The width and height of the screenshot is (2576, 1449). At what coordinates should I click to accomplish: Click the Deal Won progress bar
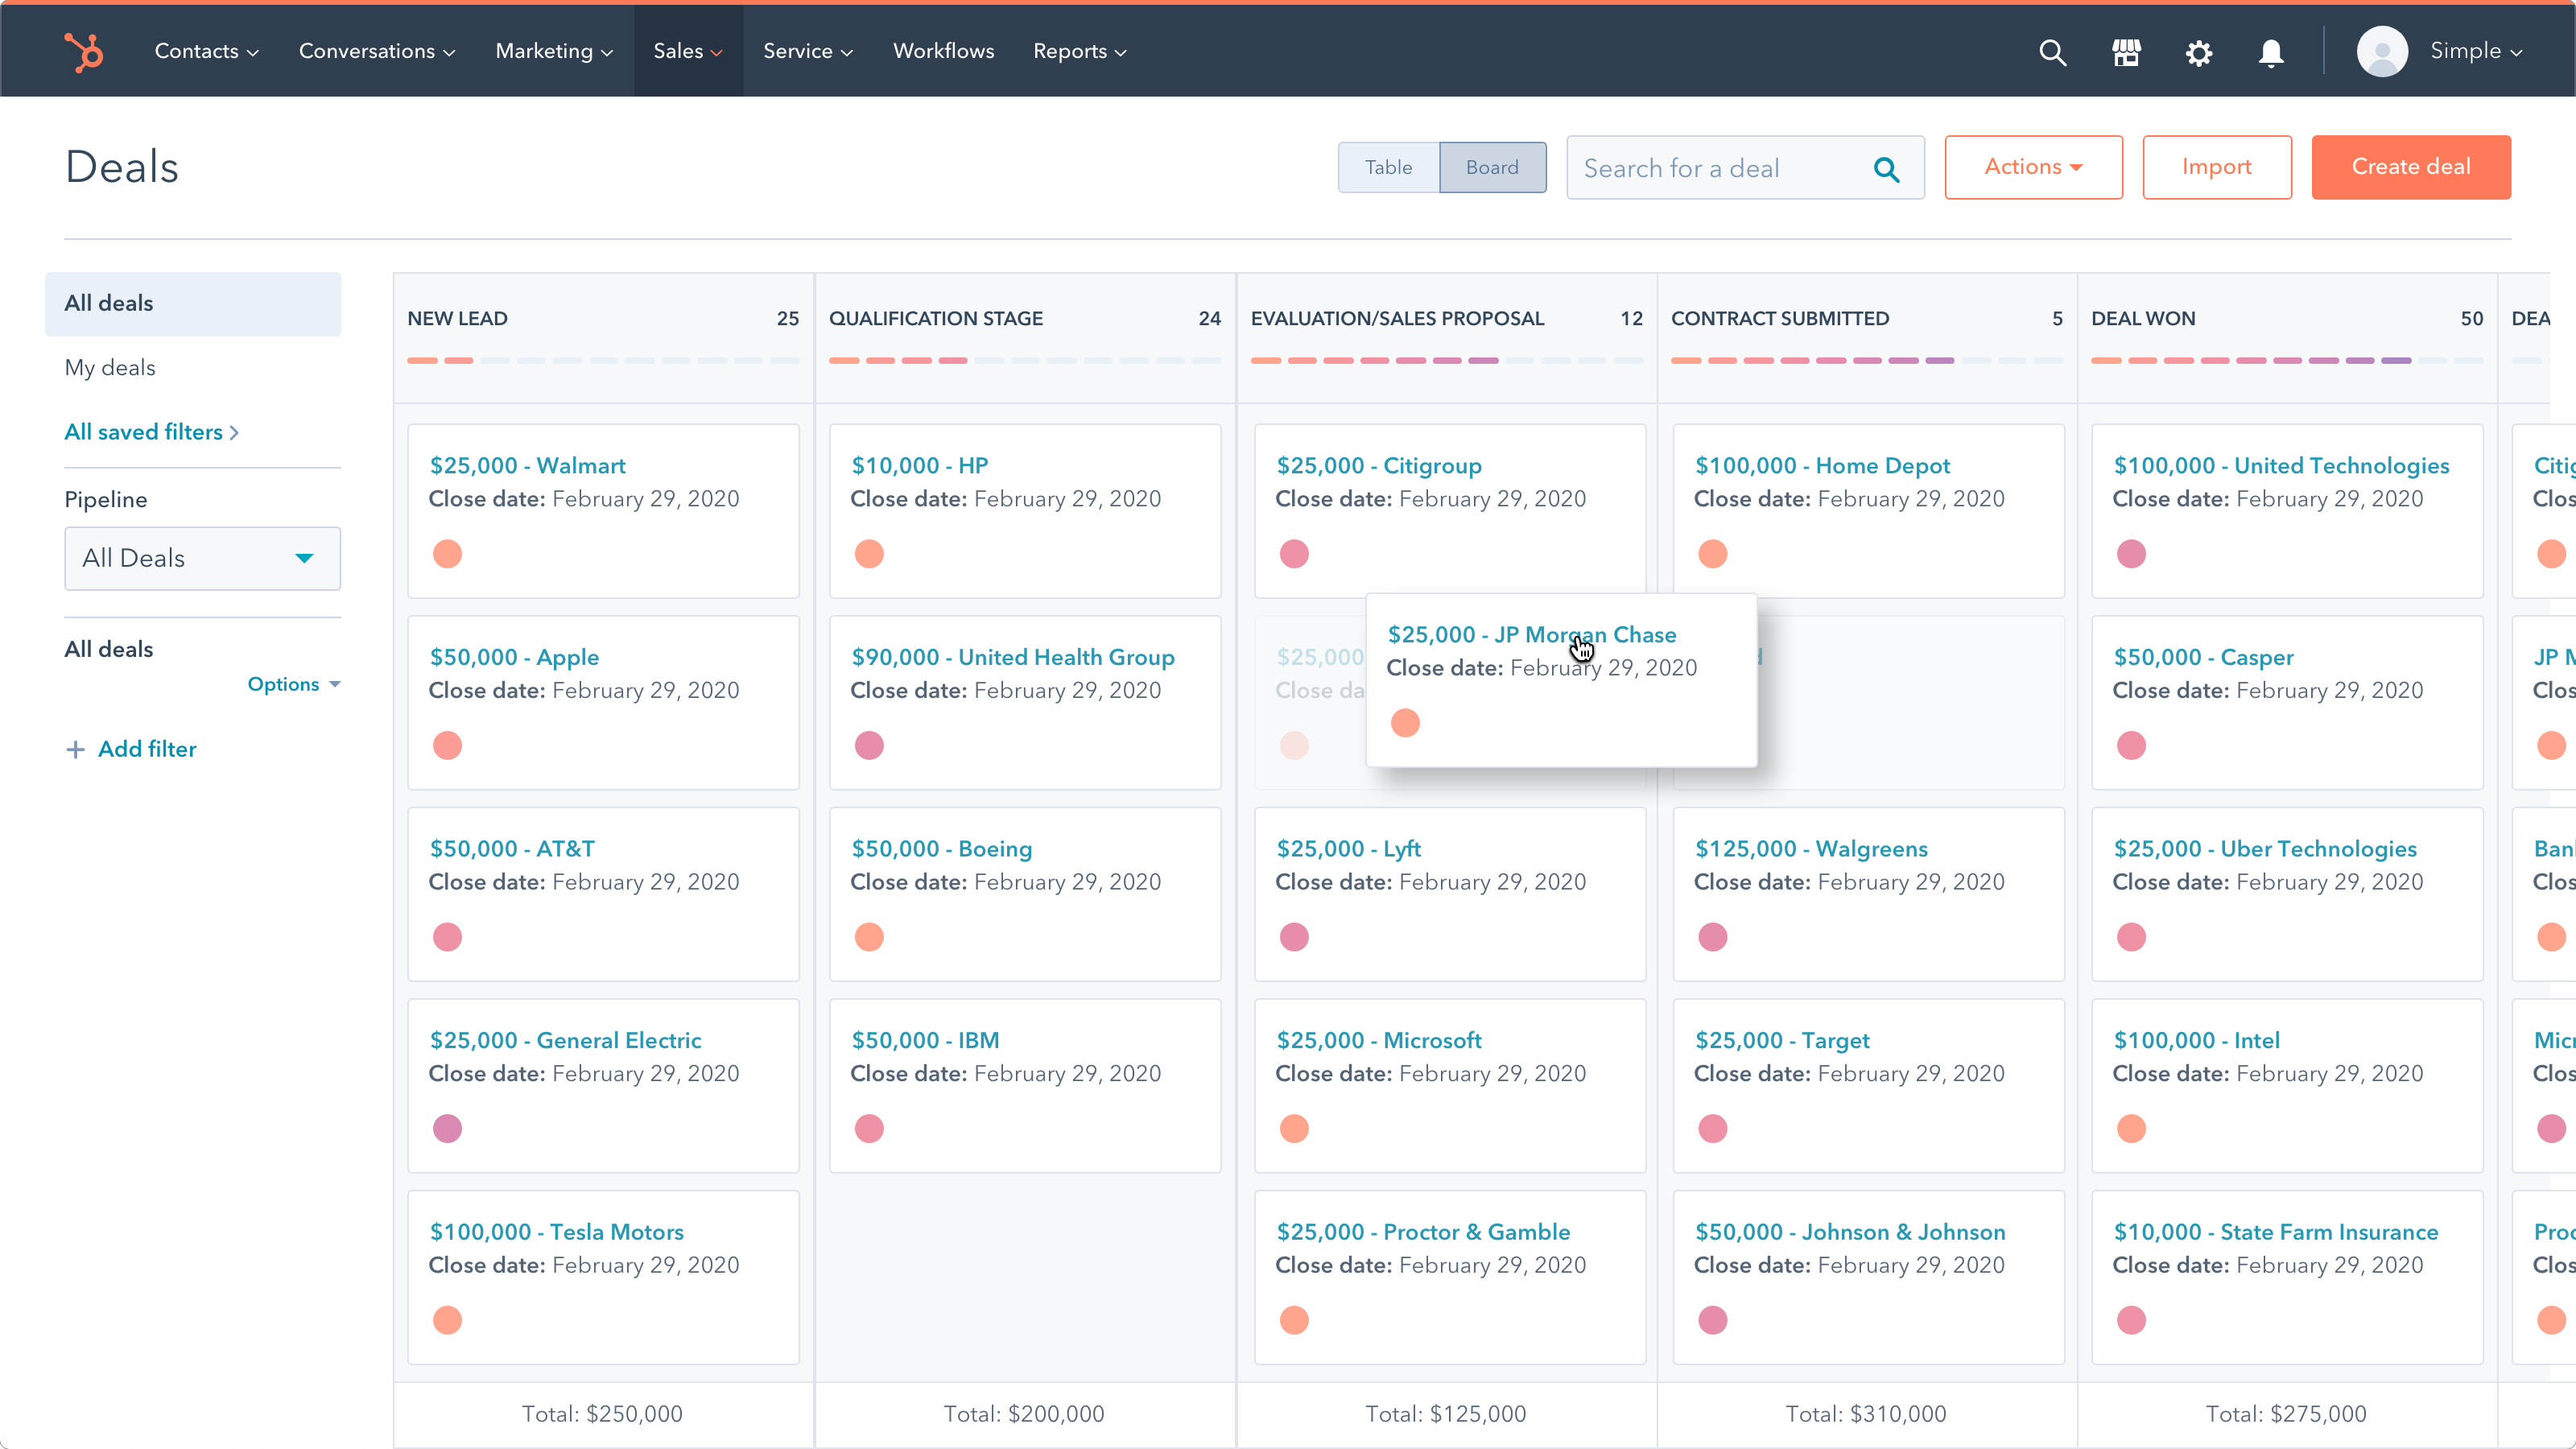click(2286, 360)
